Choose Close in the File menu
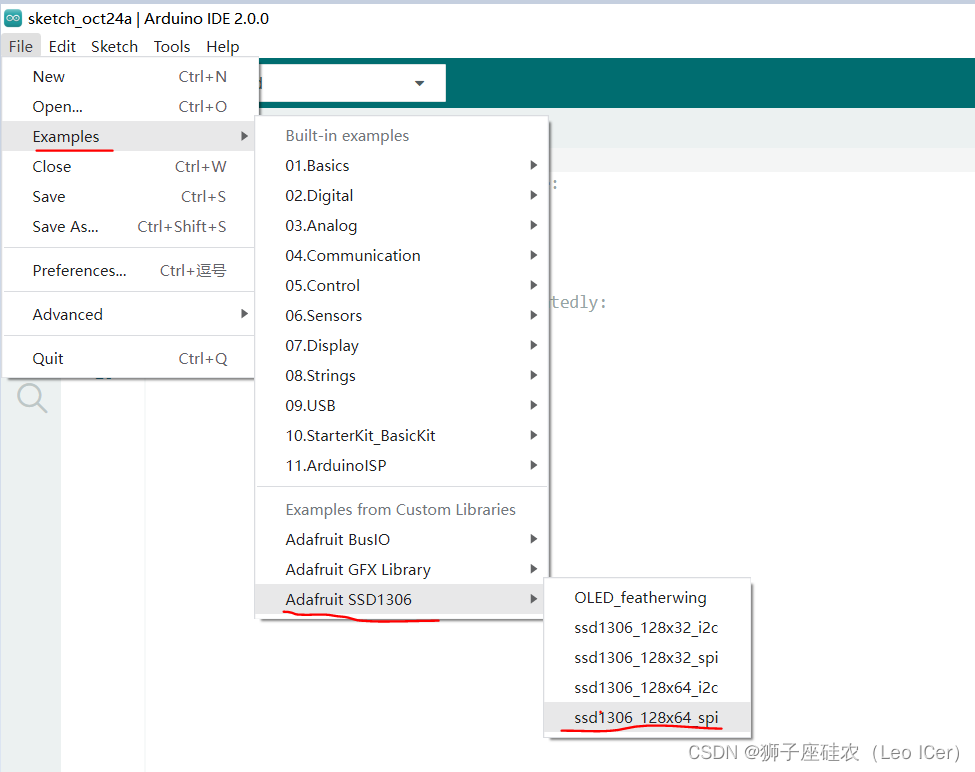The width and height of the screenshot is (975, 772). (129, 167)
